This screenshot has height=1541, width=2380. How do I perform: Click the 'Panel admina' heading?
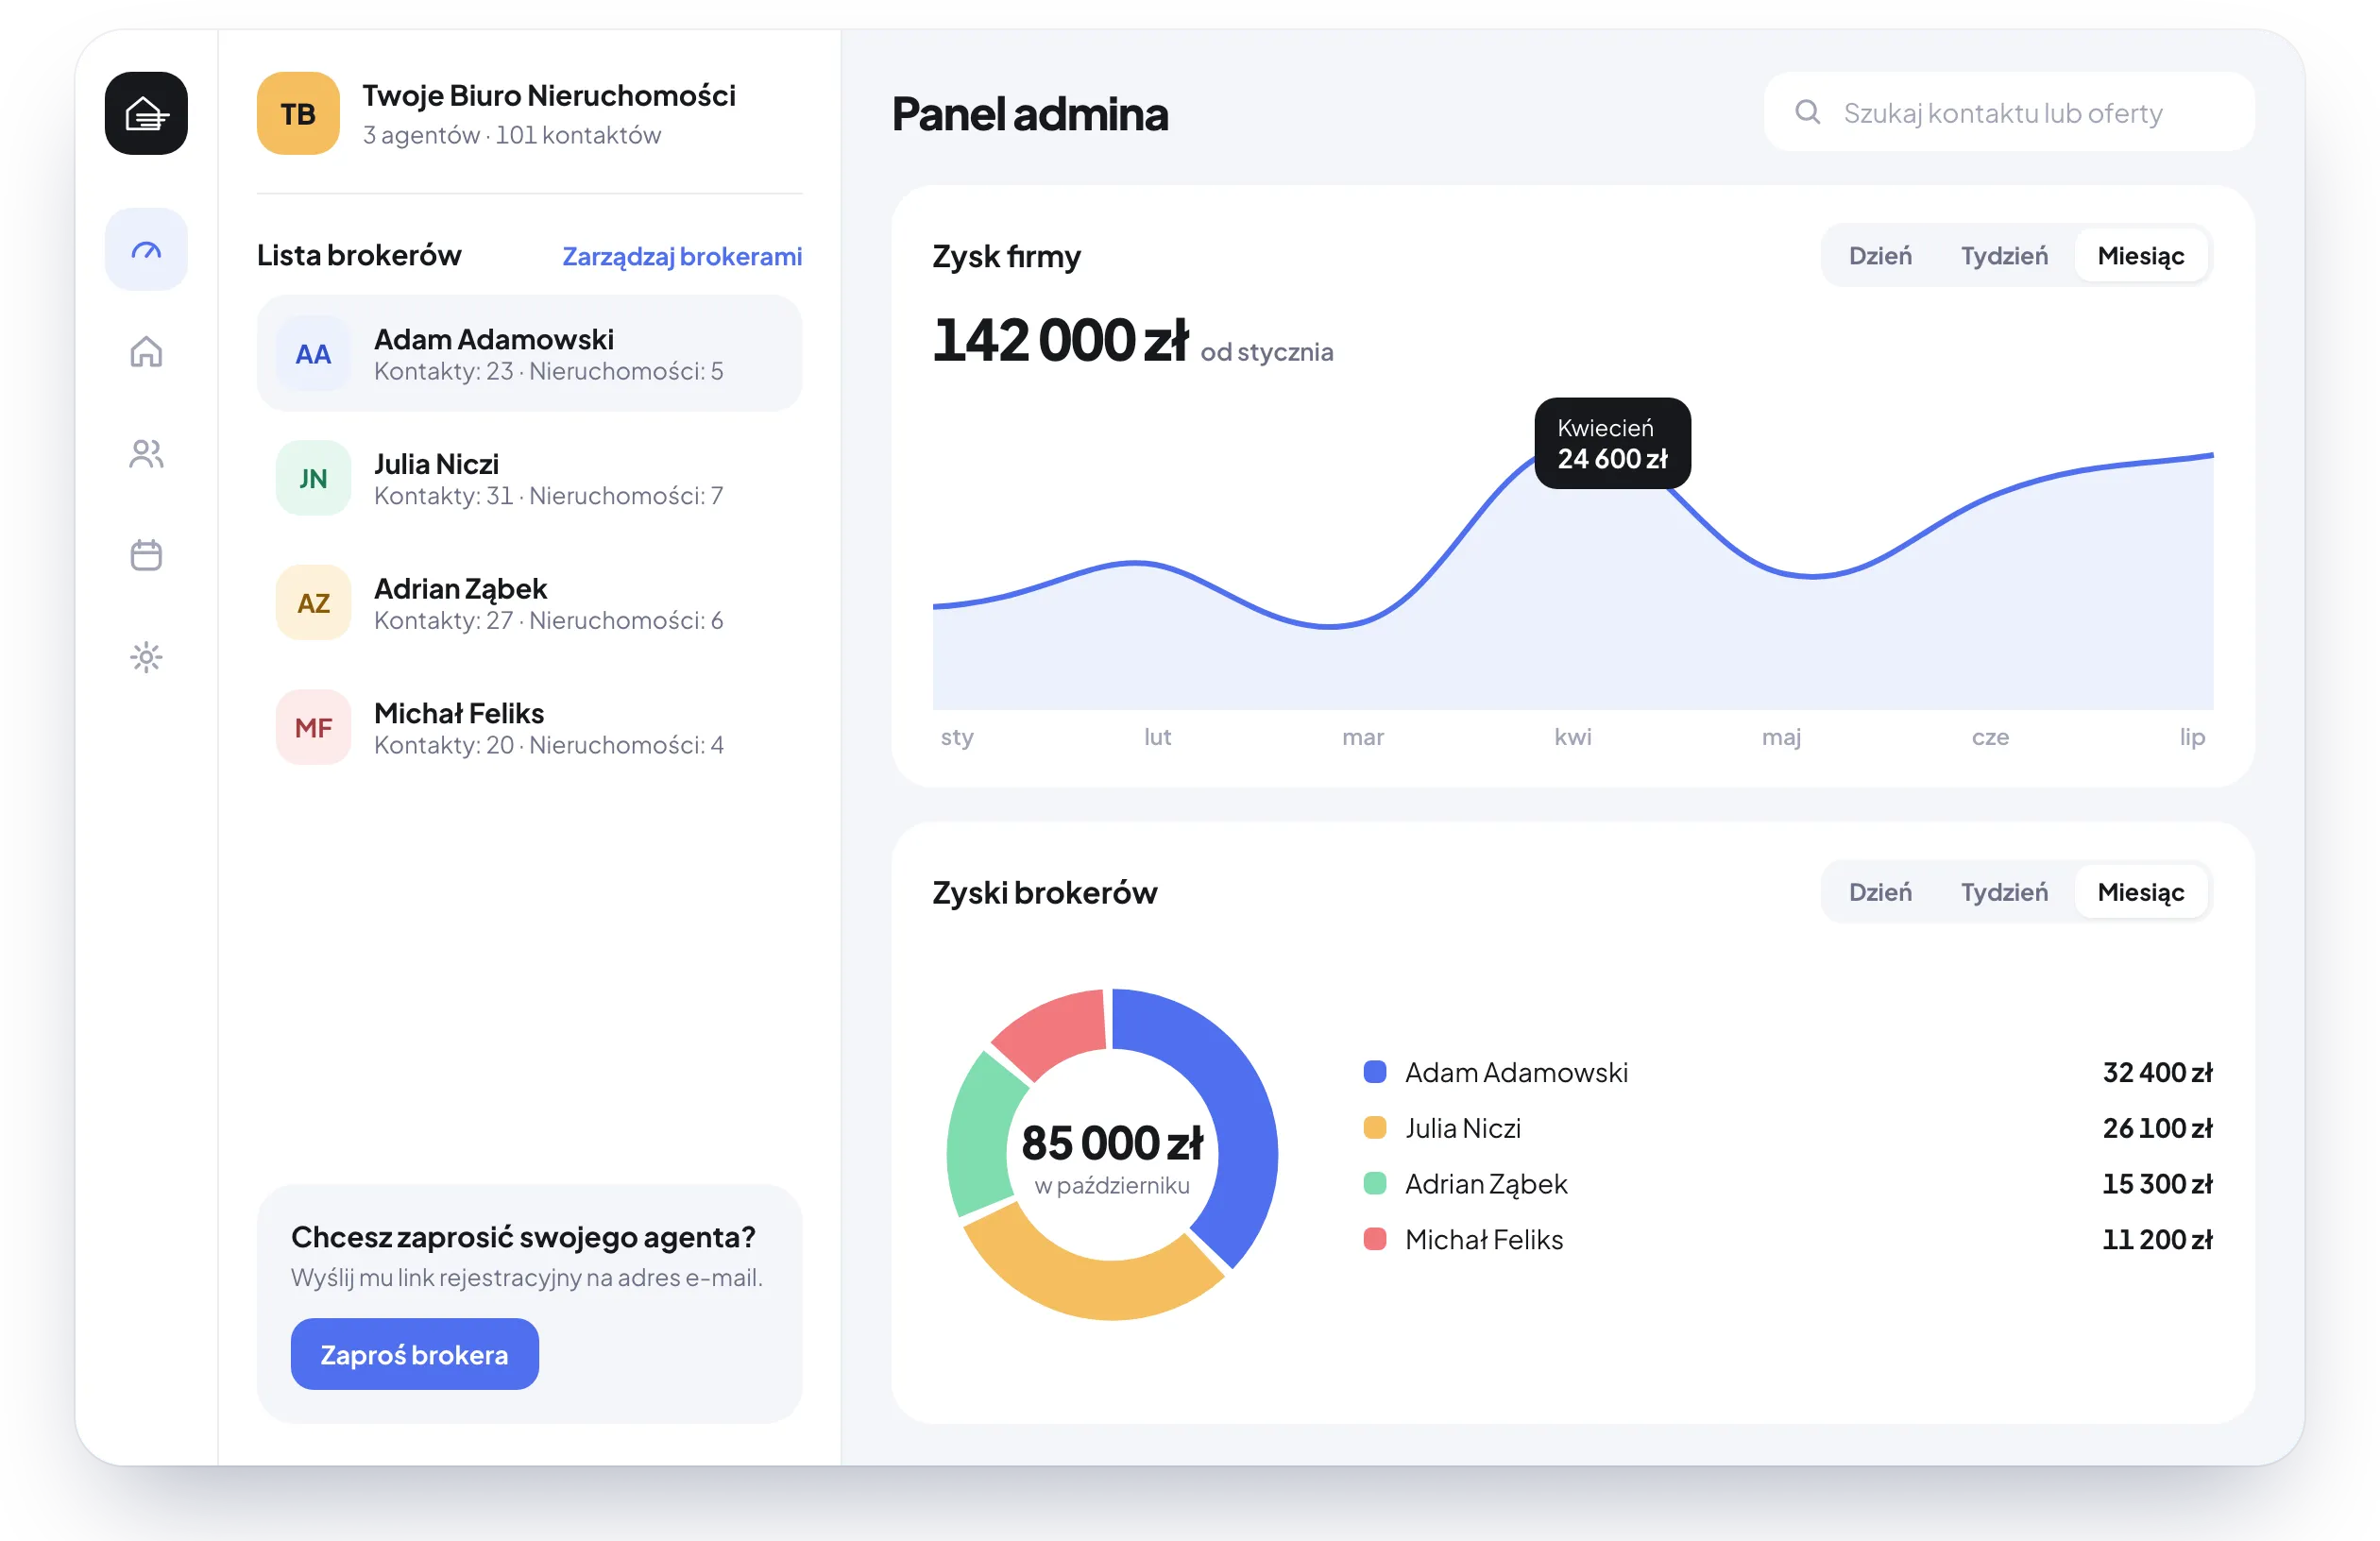(1029, 113)
